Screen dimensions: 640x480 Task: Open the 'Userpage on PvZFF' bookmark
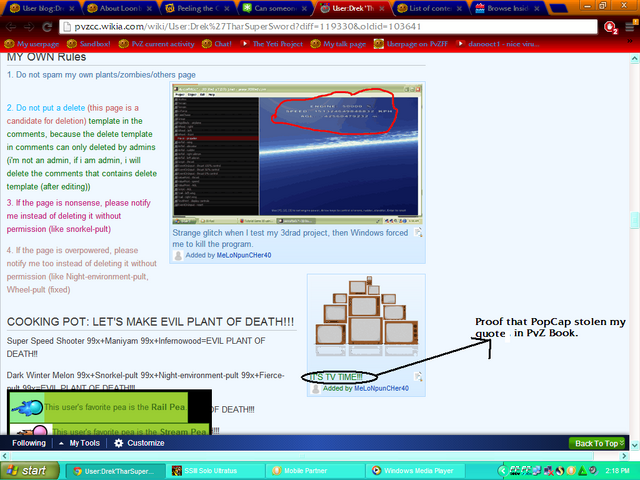point(411,44)
